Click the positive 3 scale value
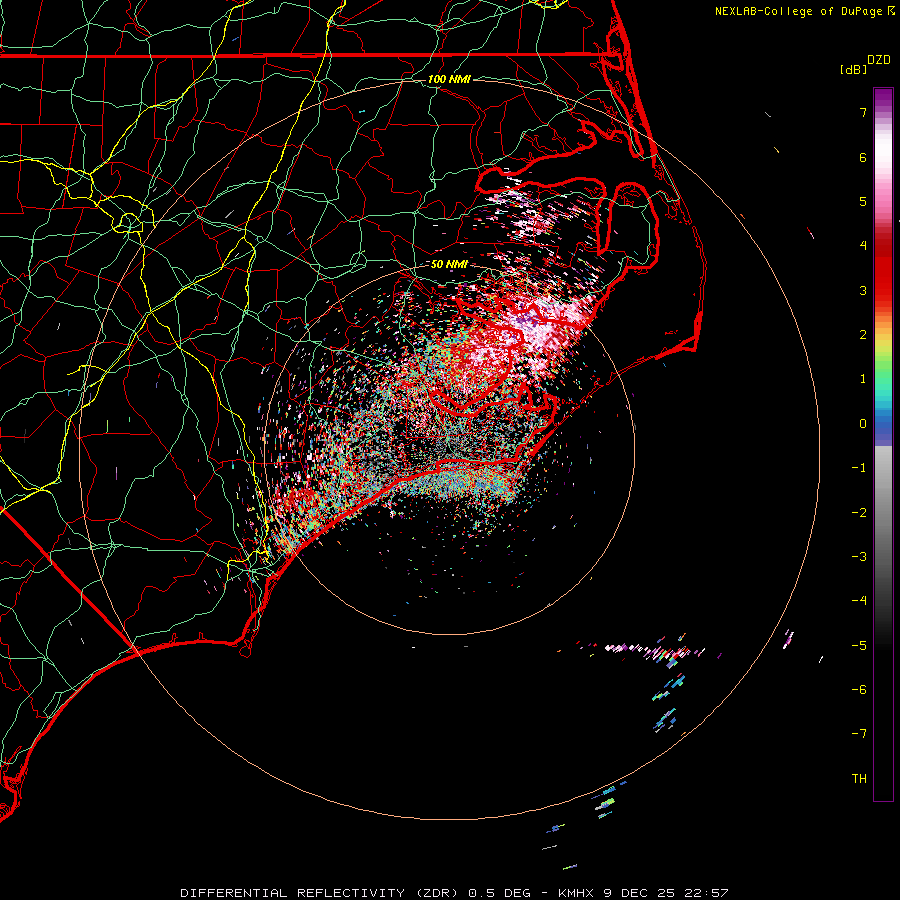This screenshot has height=900, width=900. tap(863, 290)
